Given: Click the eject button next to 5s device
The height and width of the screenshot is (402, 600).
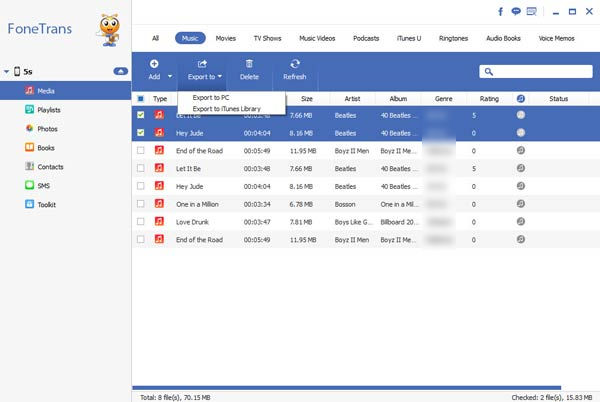Looking at the screenshot, I should click(x=121, y=71).
